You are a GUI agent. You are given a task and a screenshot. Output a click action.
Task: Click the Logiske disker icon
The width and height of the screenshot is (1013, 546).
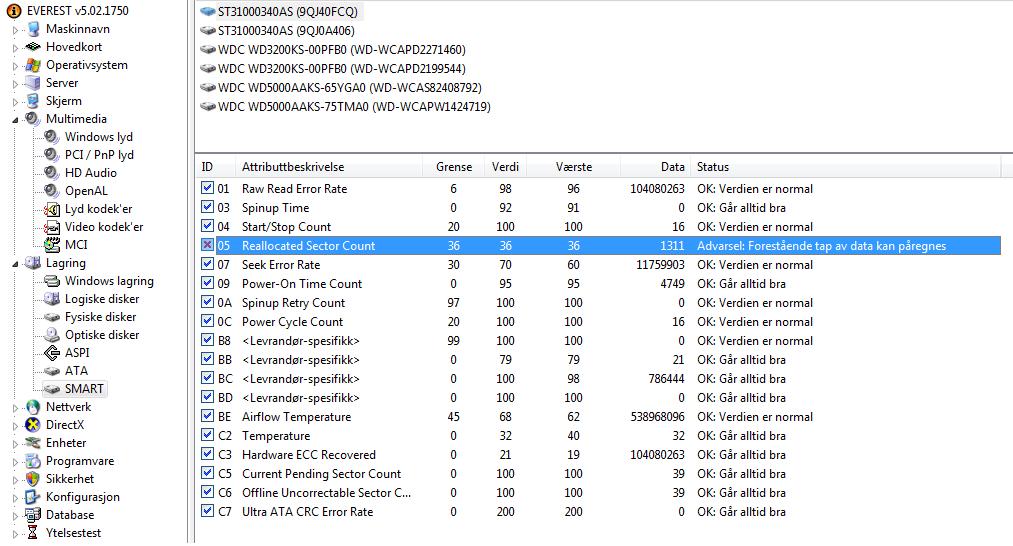(x=52, y=299)
